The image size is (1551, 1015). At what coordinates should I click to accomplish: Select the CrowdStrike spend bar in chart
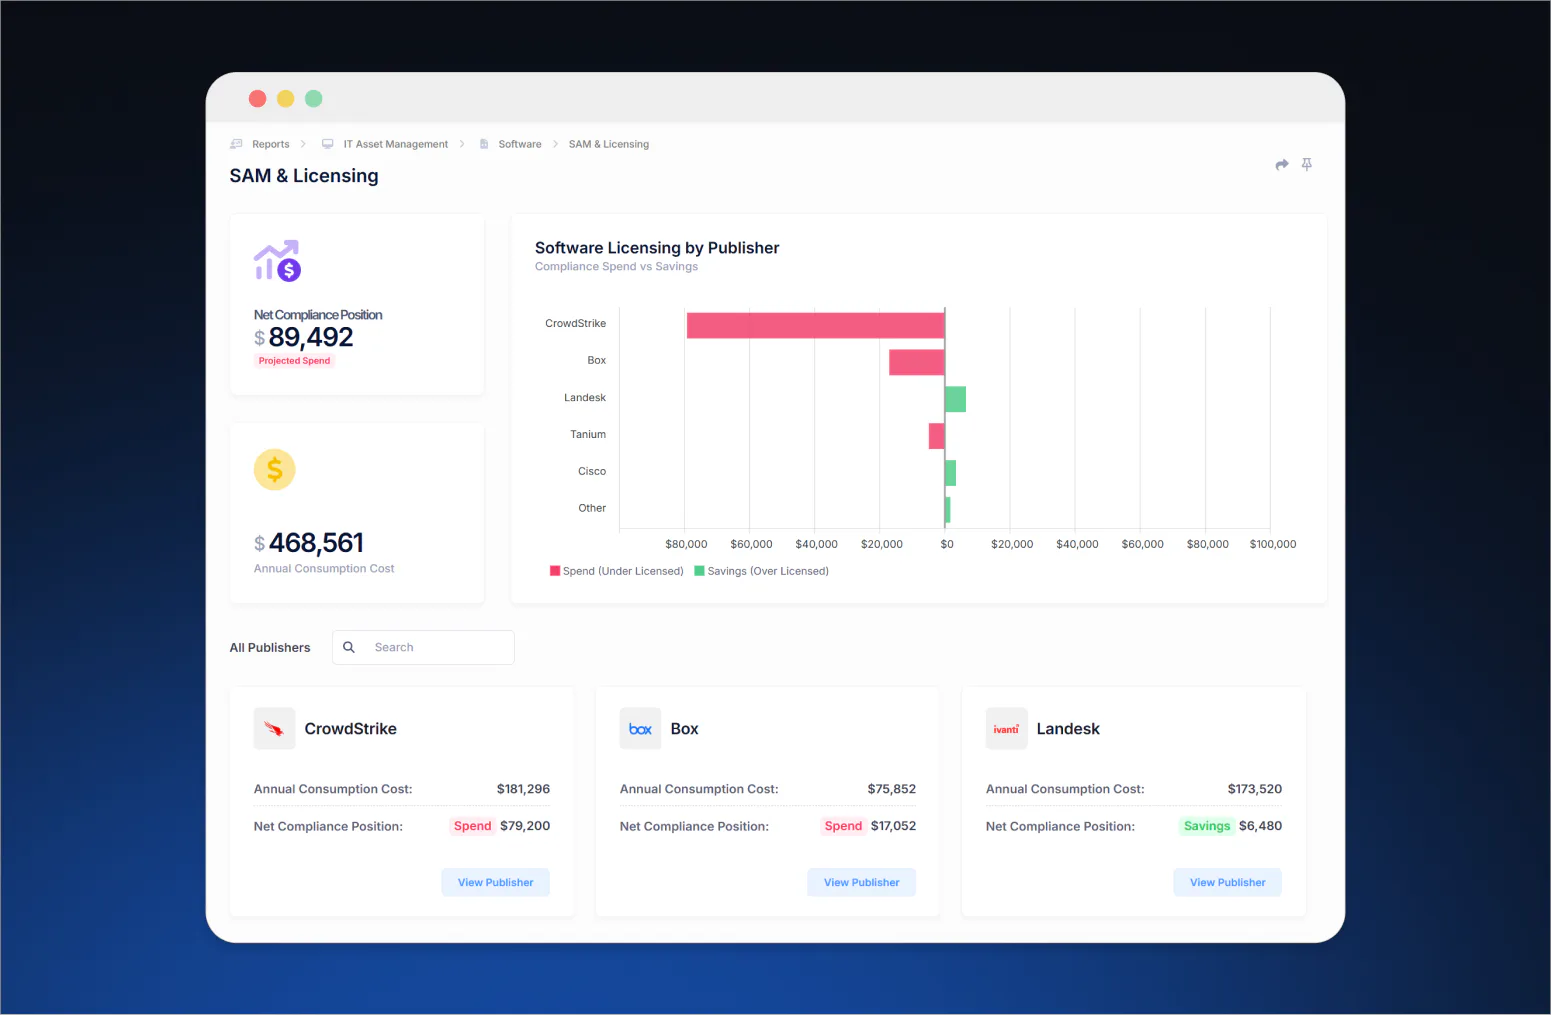click(x=816, y=325)
